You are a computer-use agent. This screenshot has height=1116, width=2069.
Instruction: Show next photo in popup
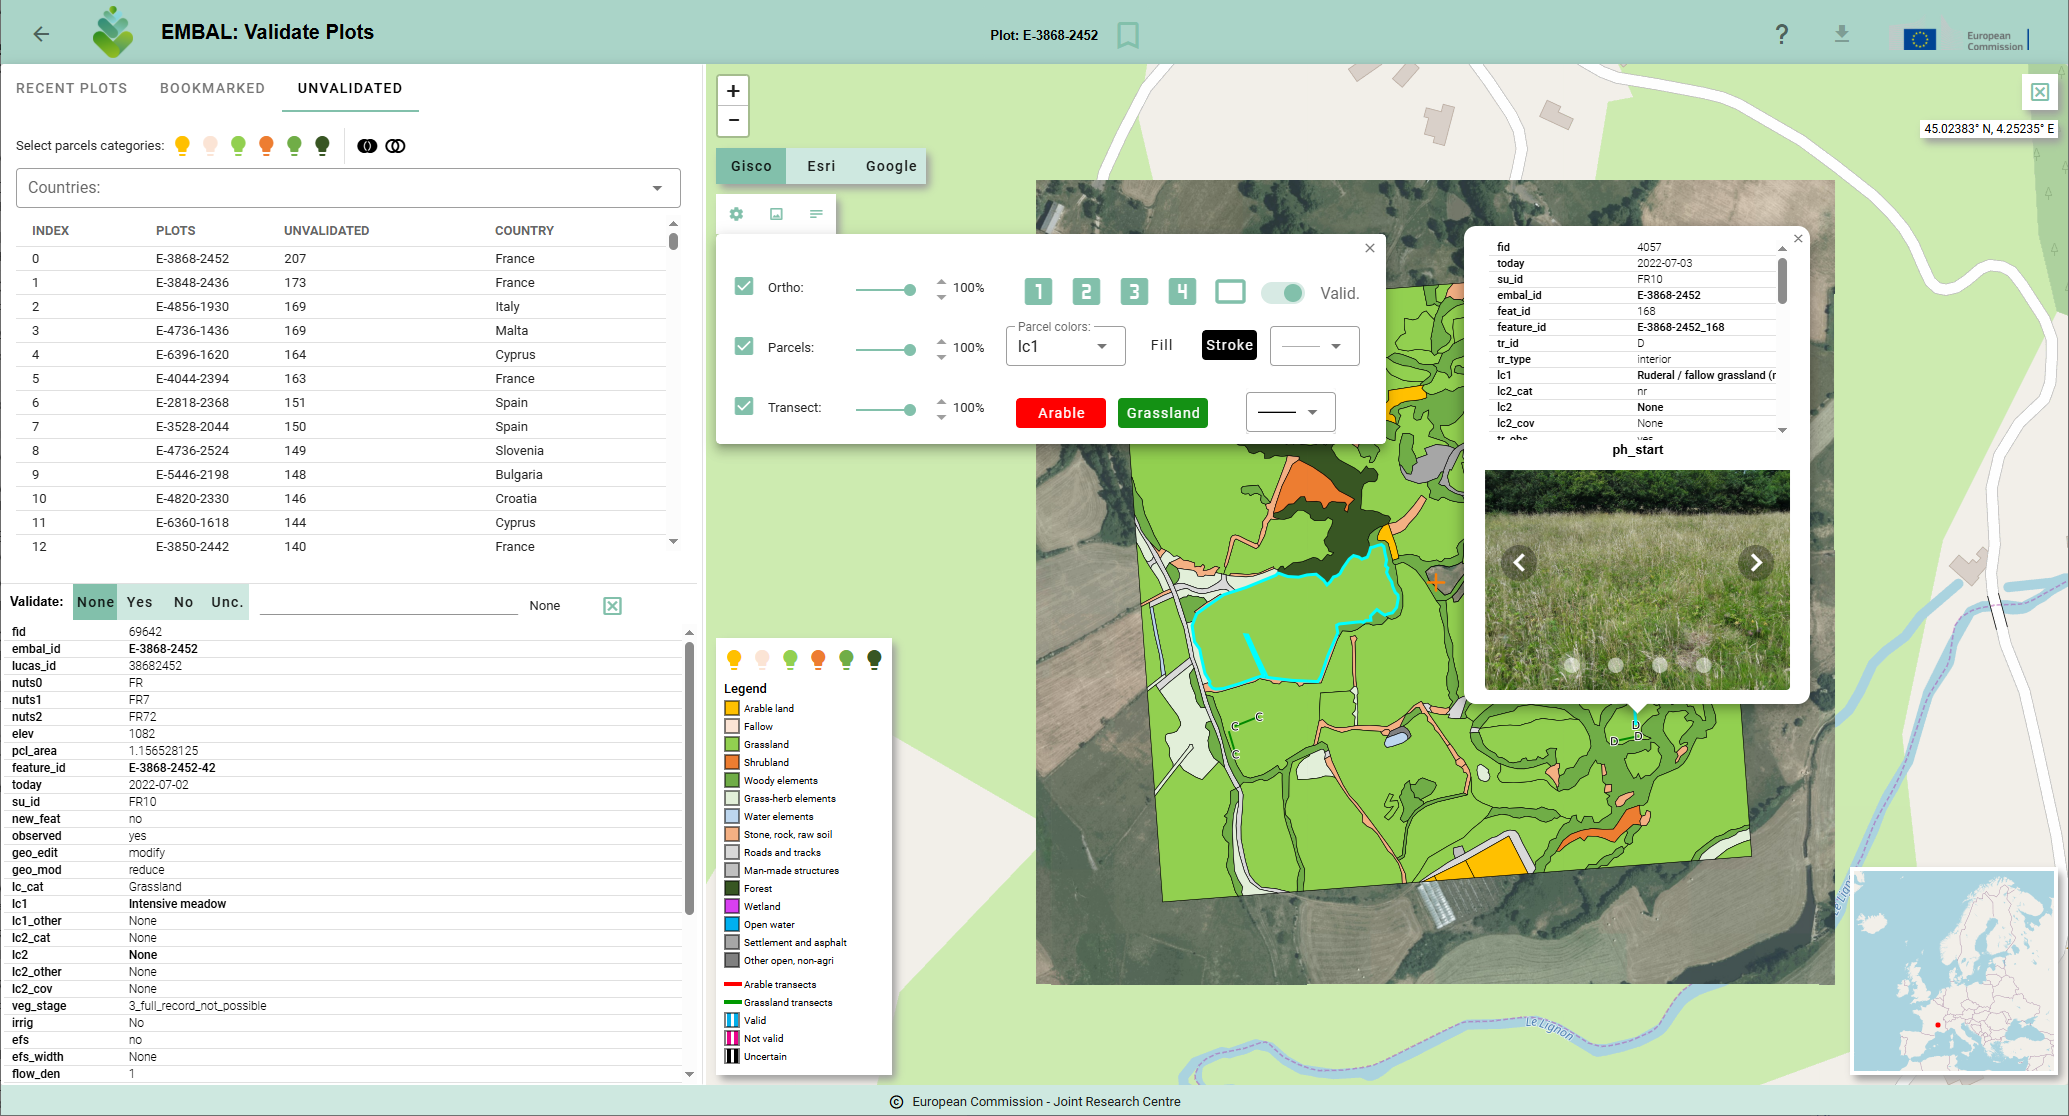[x=1755, y=563]
